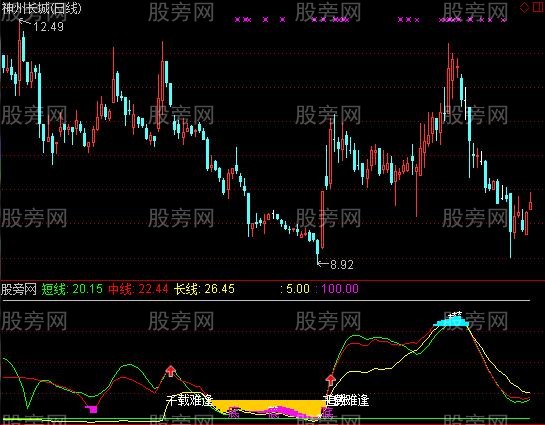Click the 千载难逢 signal text
545x425 pixels.
coord(189,401)
